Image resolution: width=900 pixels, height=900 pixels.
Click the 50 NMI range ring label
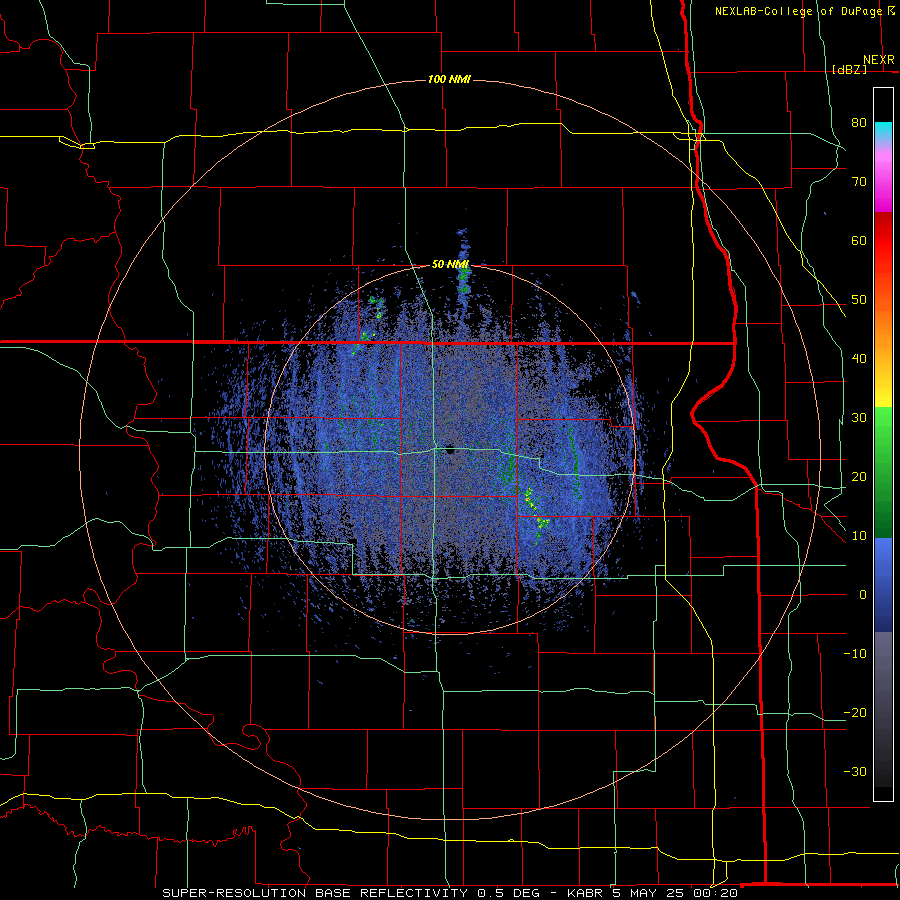pos(450,264)
